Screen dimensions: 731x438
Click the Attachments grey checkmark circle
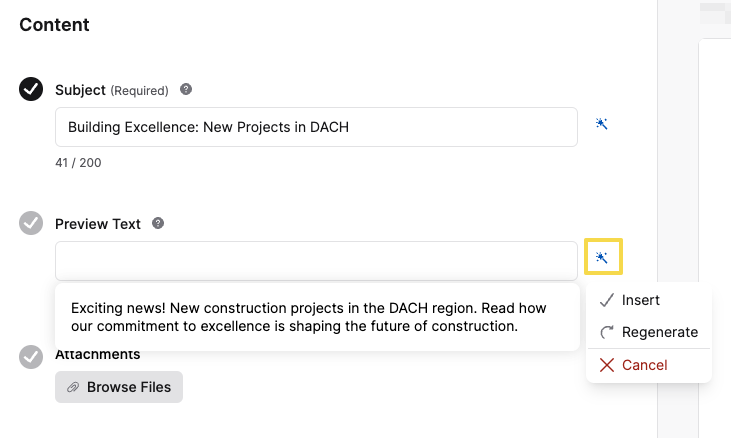pos(31,357)
